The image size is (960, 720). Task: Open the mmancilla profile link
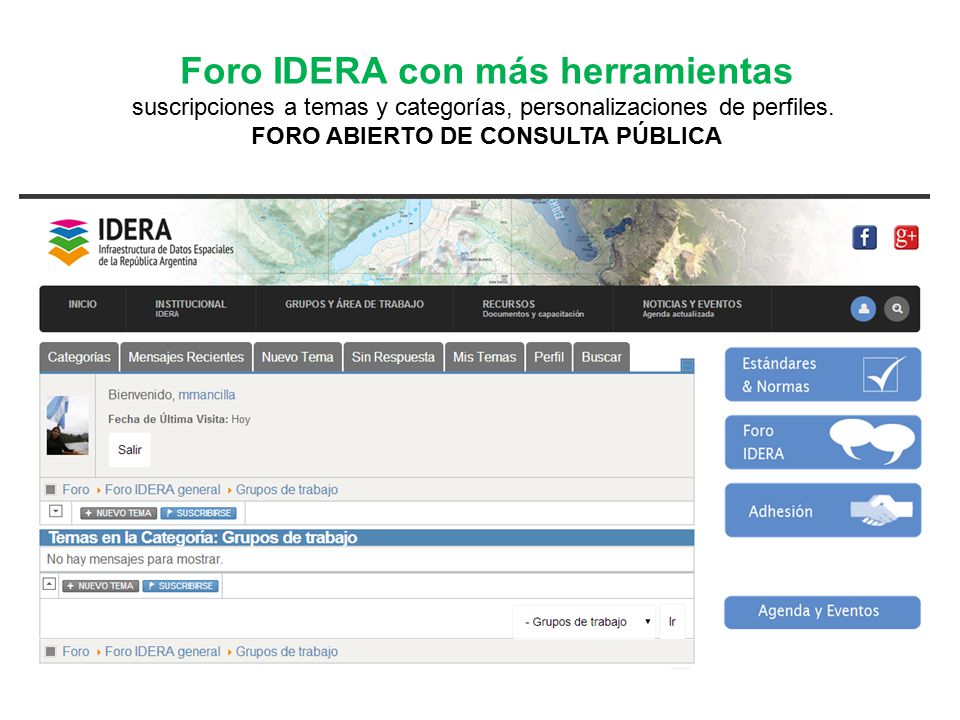pos(207,395)
